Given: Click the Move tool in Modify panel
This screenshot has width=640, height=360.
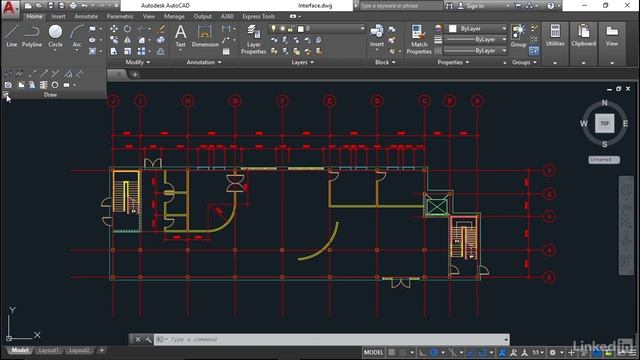Looking at the screenshot, I should point(114,29).
